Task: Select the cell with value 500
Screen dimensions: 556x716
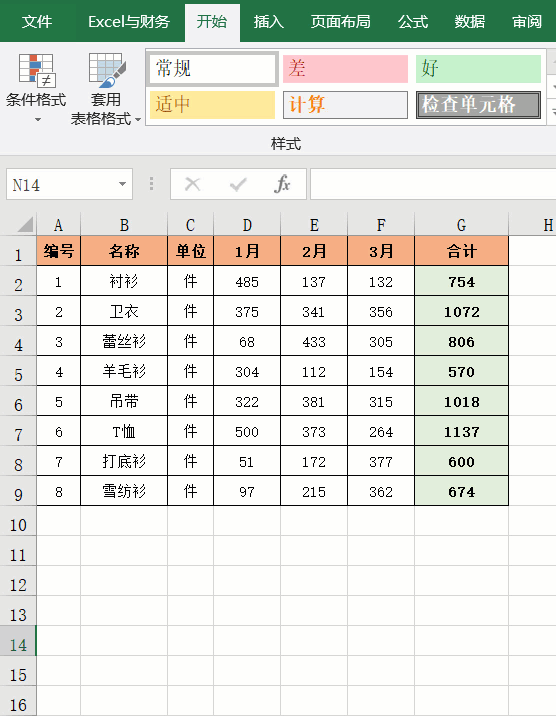Action: tap(247, 431)
